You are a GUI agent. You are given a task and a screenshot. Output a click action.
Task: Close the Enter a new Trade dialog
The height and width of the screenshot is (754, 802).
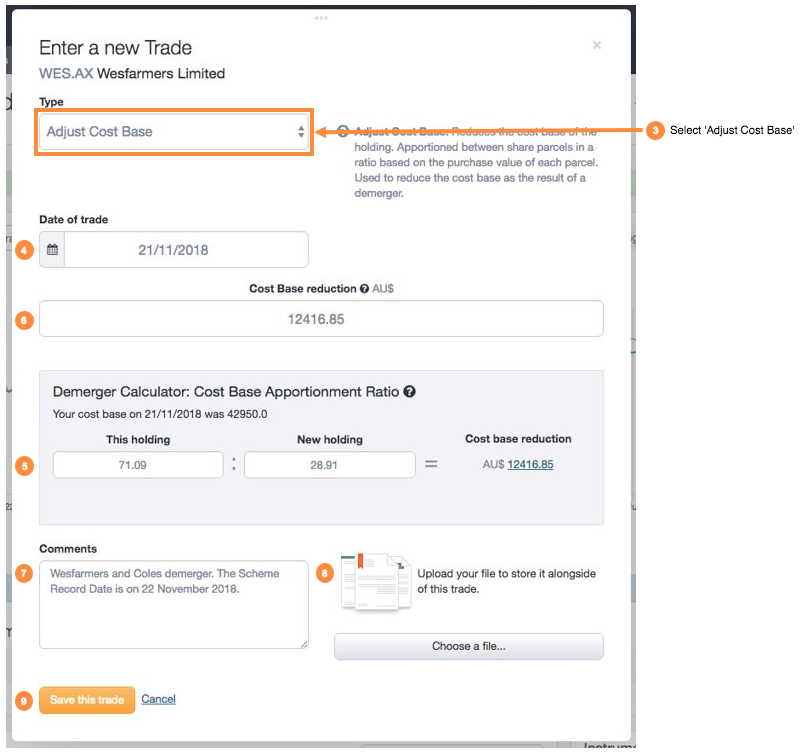(x=596, y=45)
